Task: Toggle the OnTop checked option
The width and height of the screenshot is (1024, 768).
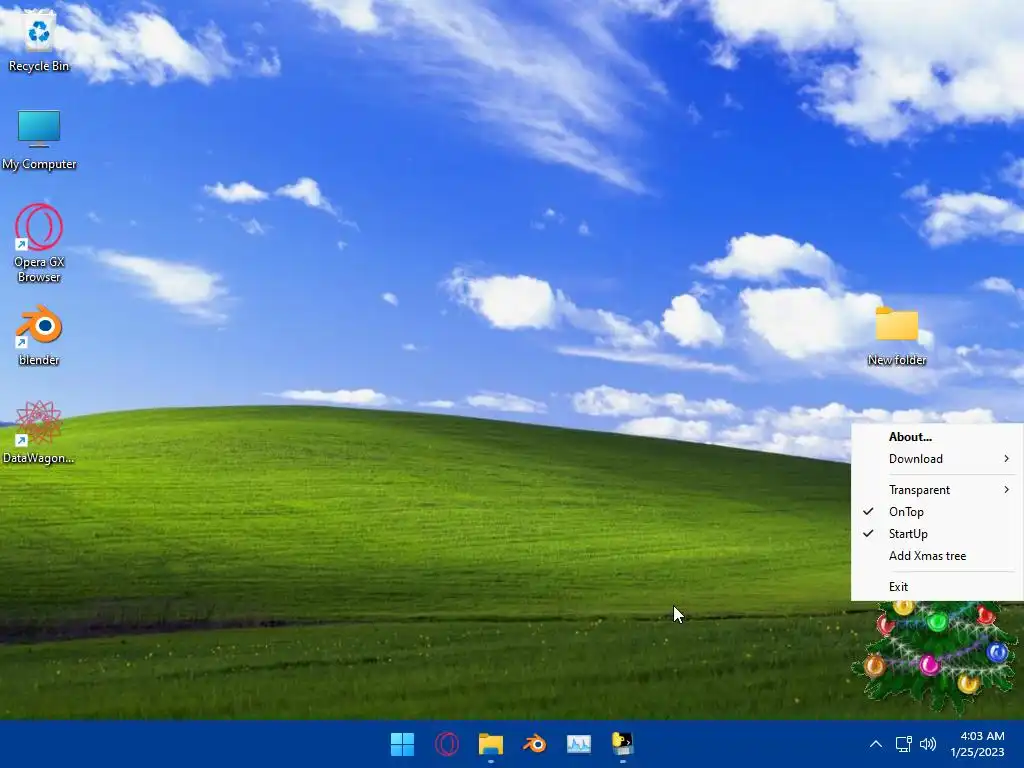Action: 937,511
